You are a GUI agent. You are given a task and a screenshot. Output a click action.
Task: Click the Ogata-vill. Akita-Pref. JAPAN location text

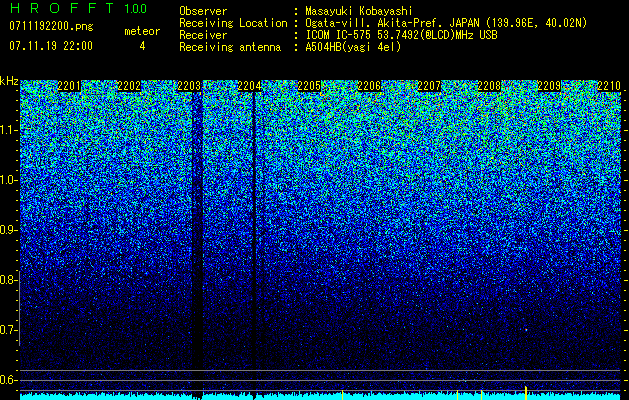pyautogui.click(x=446, y=23)
